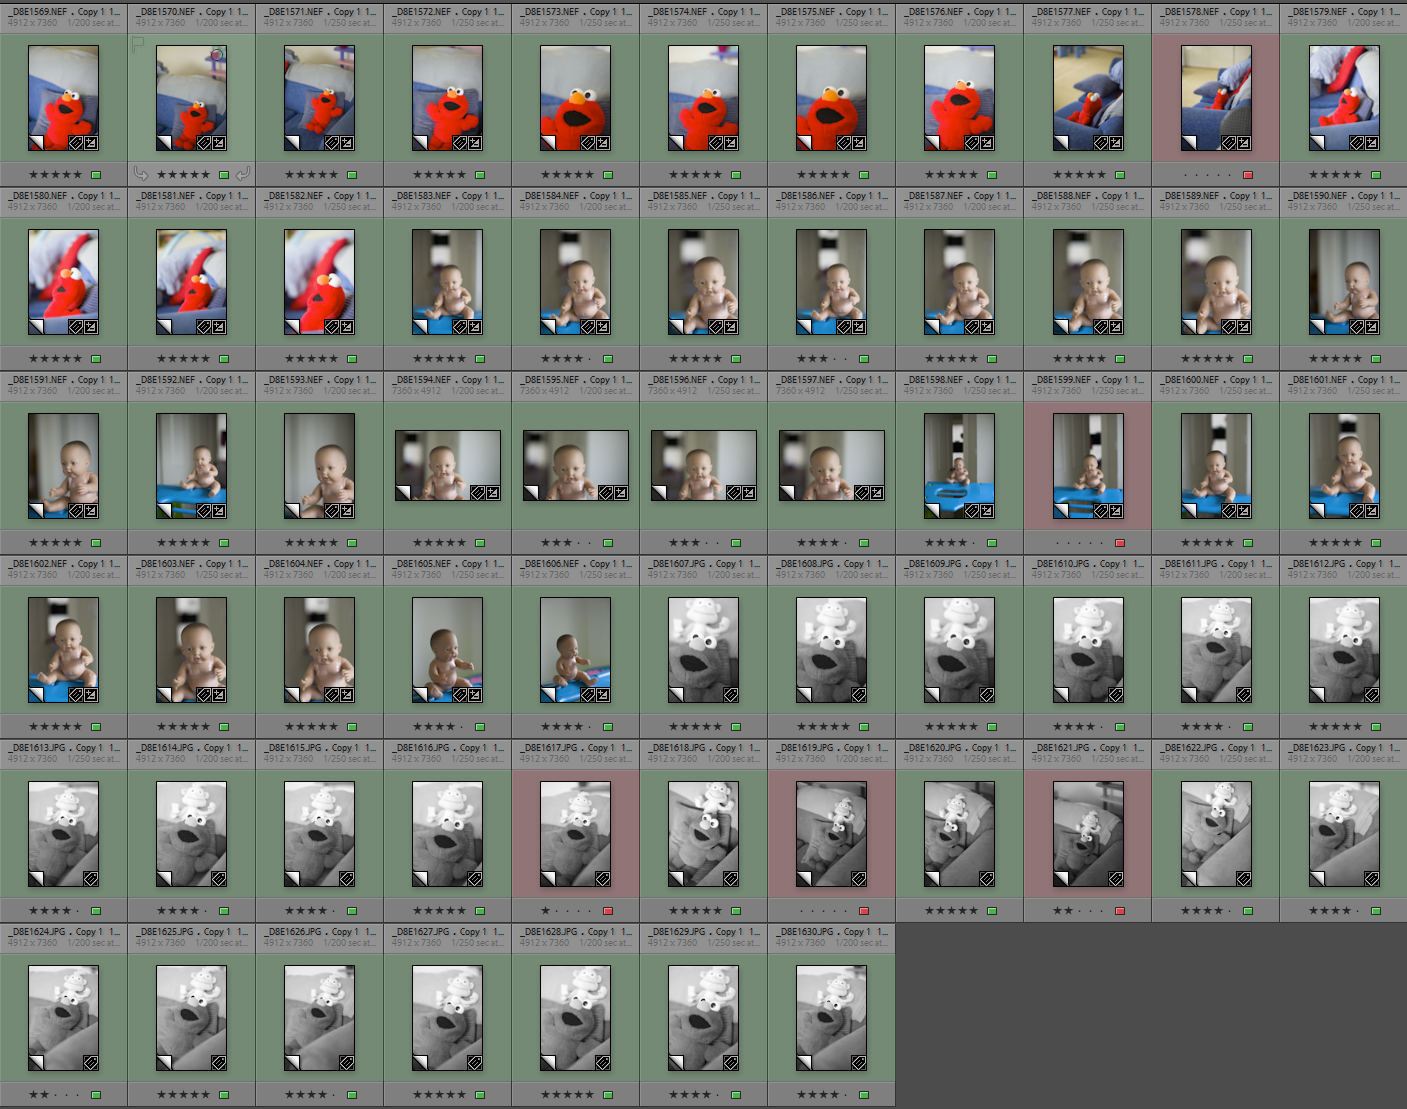Click keyword badge on _D8E1583.NEF
This screenshot has height=1109, width=1407.
tap(459, 327)
